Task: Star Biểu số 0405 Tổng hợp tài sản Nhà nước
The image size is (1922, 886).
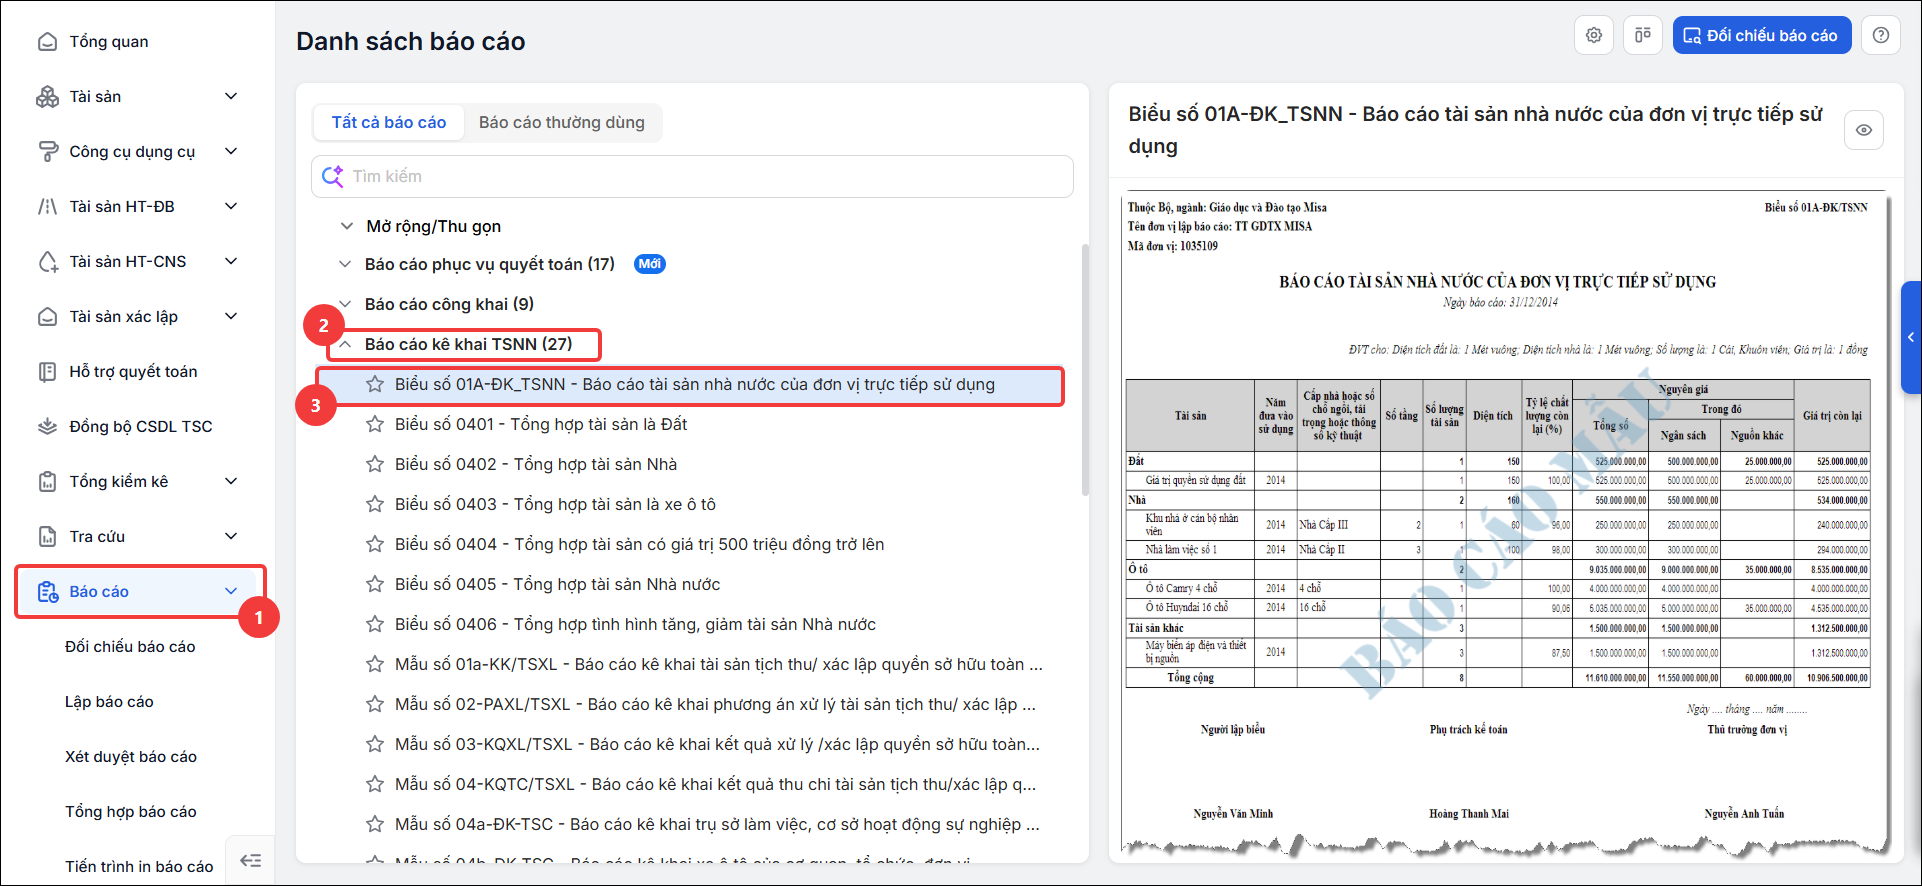Action: tap(375, 584)
